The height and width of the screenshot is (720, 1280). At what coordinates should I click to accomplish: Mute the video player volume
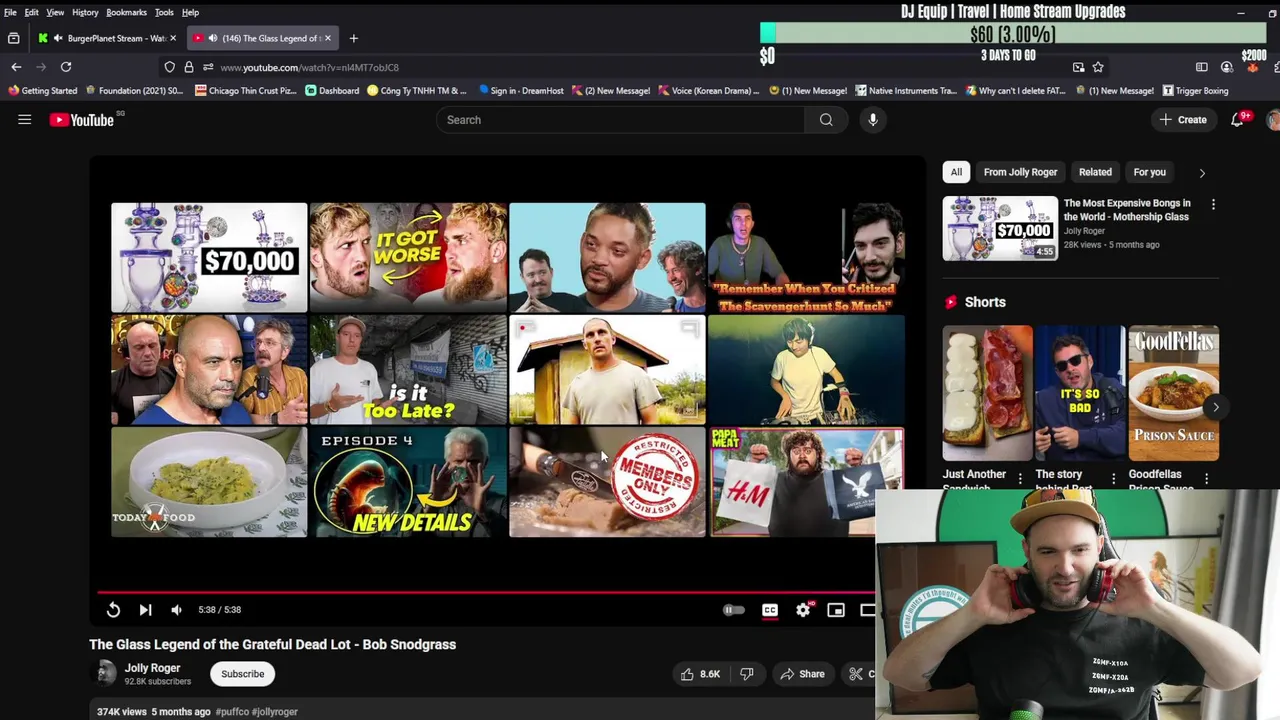coord(176,610)
